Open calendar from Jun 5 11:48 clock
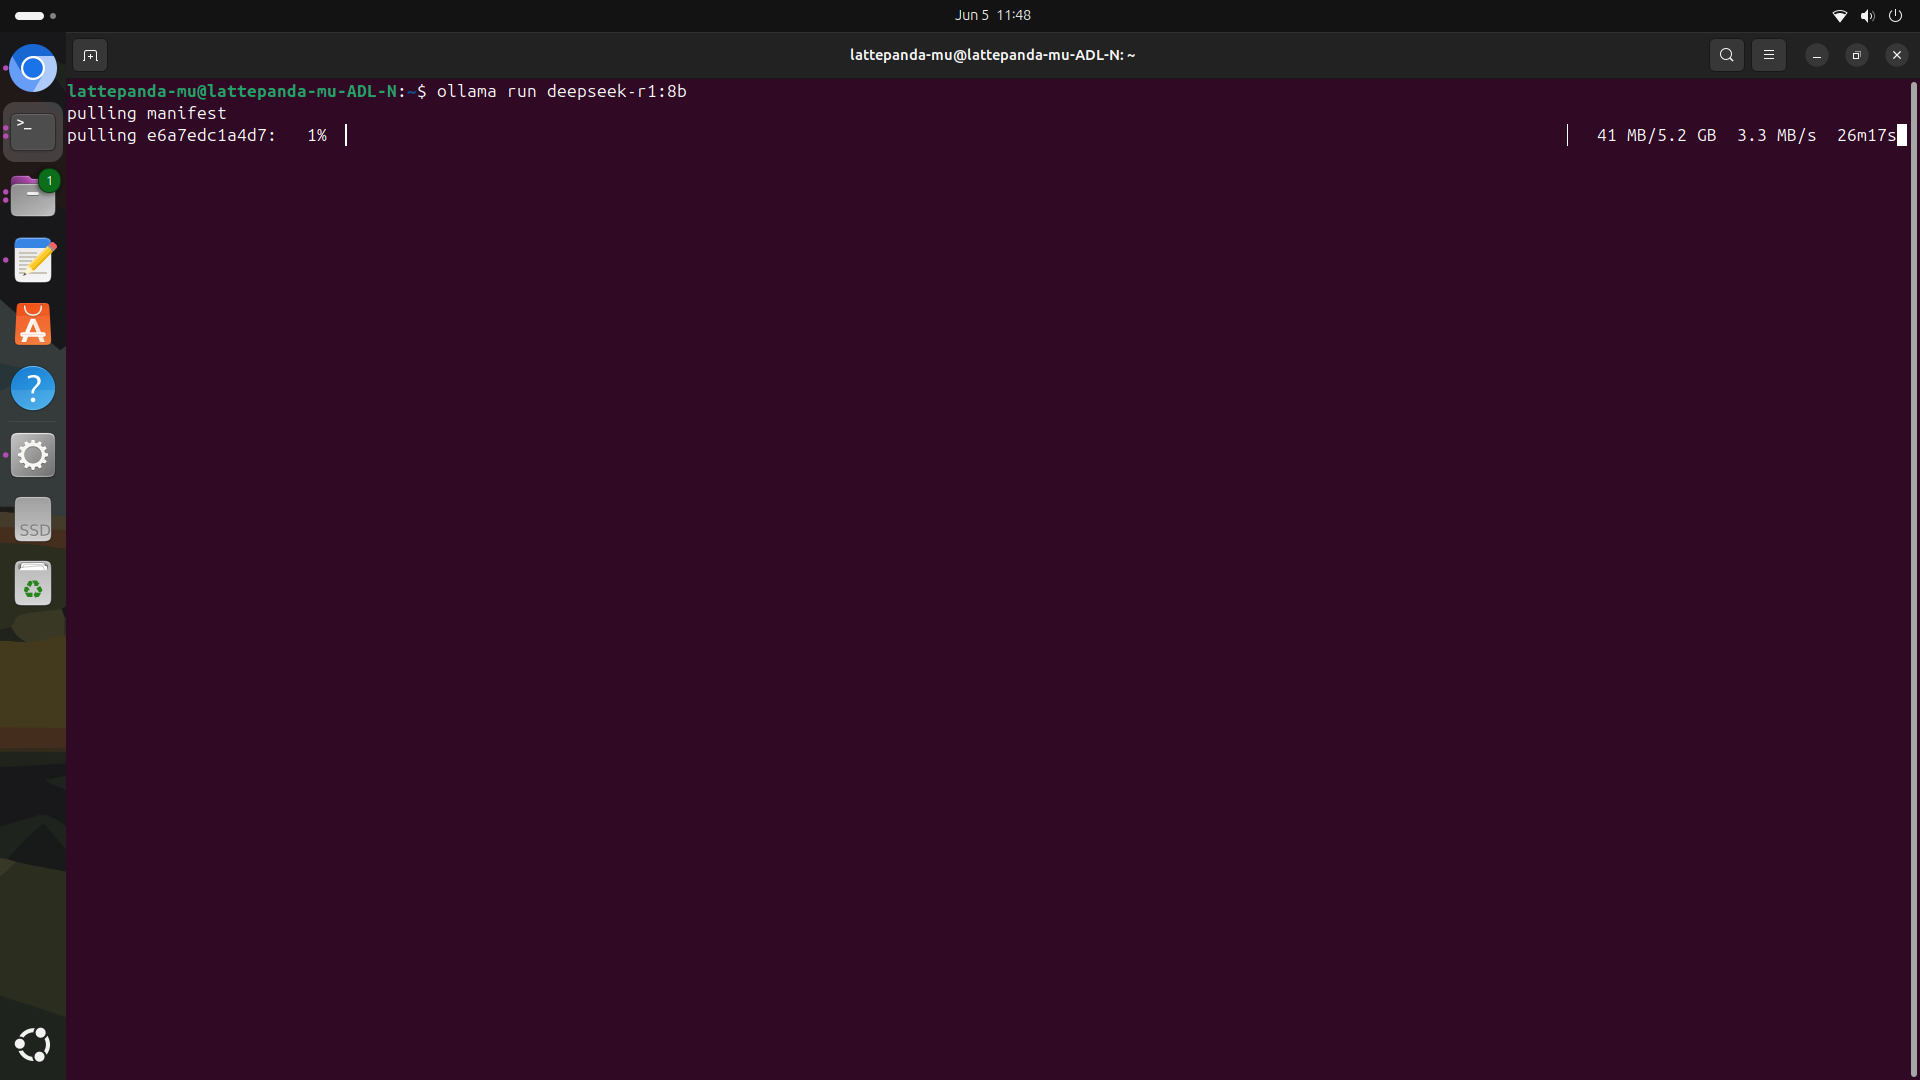The image size is (1920, 1080). click(992, 15)
